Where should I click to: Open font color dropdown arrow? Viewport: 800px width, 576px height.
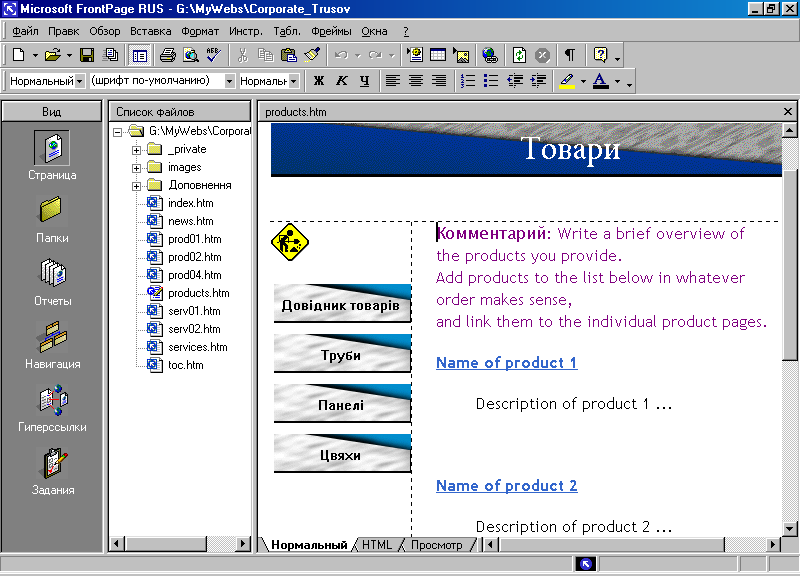point(617,81)
